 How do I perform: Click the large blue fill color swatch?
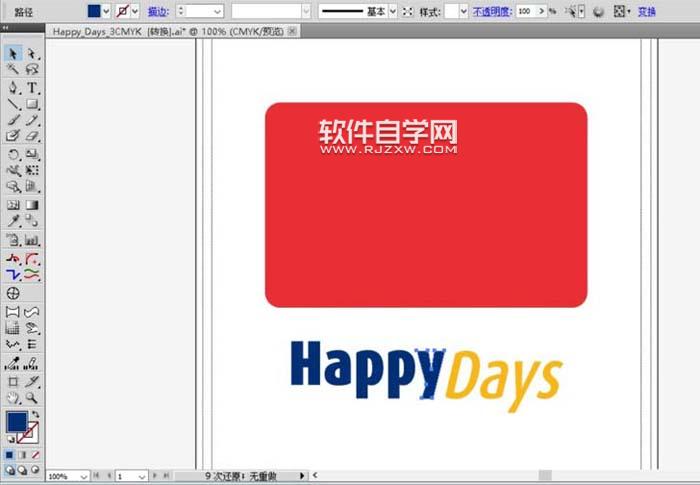tap(17, 423)
